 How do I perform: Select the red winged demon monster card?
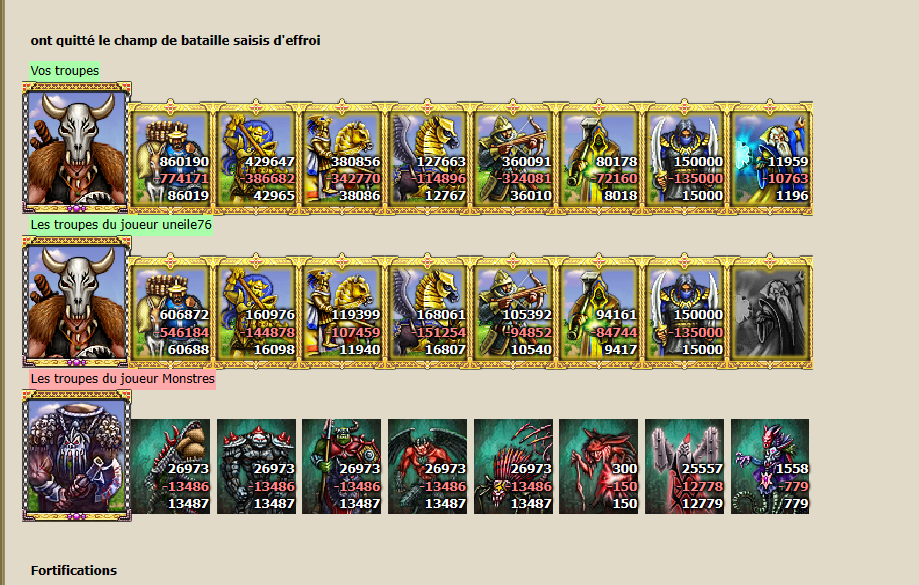[x=427, y=466]
